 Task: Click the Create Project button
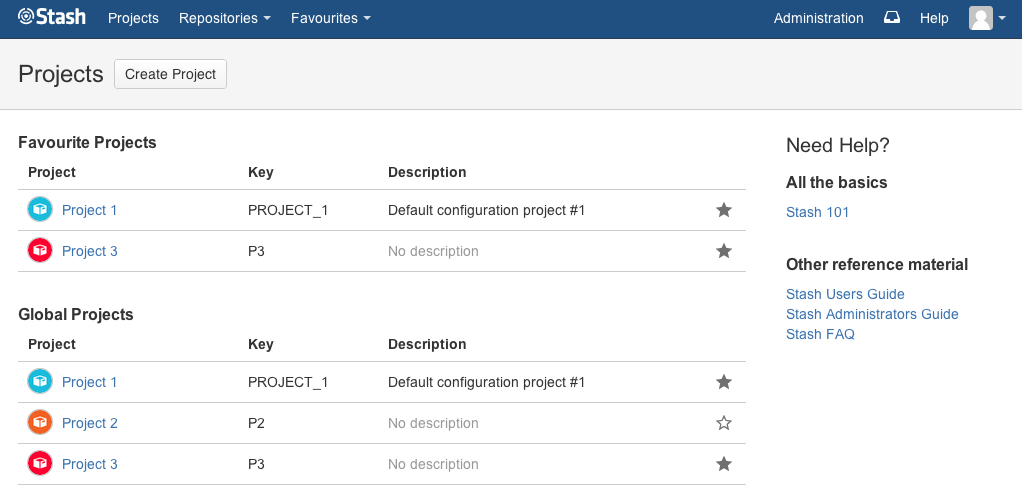point(170,74)
